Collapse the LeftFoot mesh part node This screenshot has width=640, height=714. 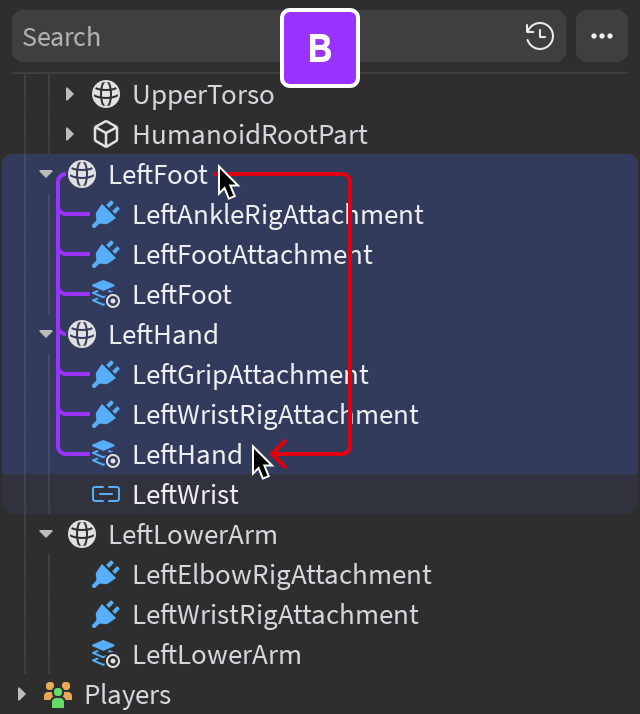coord(45,174)
